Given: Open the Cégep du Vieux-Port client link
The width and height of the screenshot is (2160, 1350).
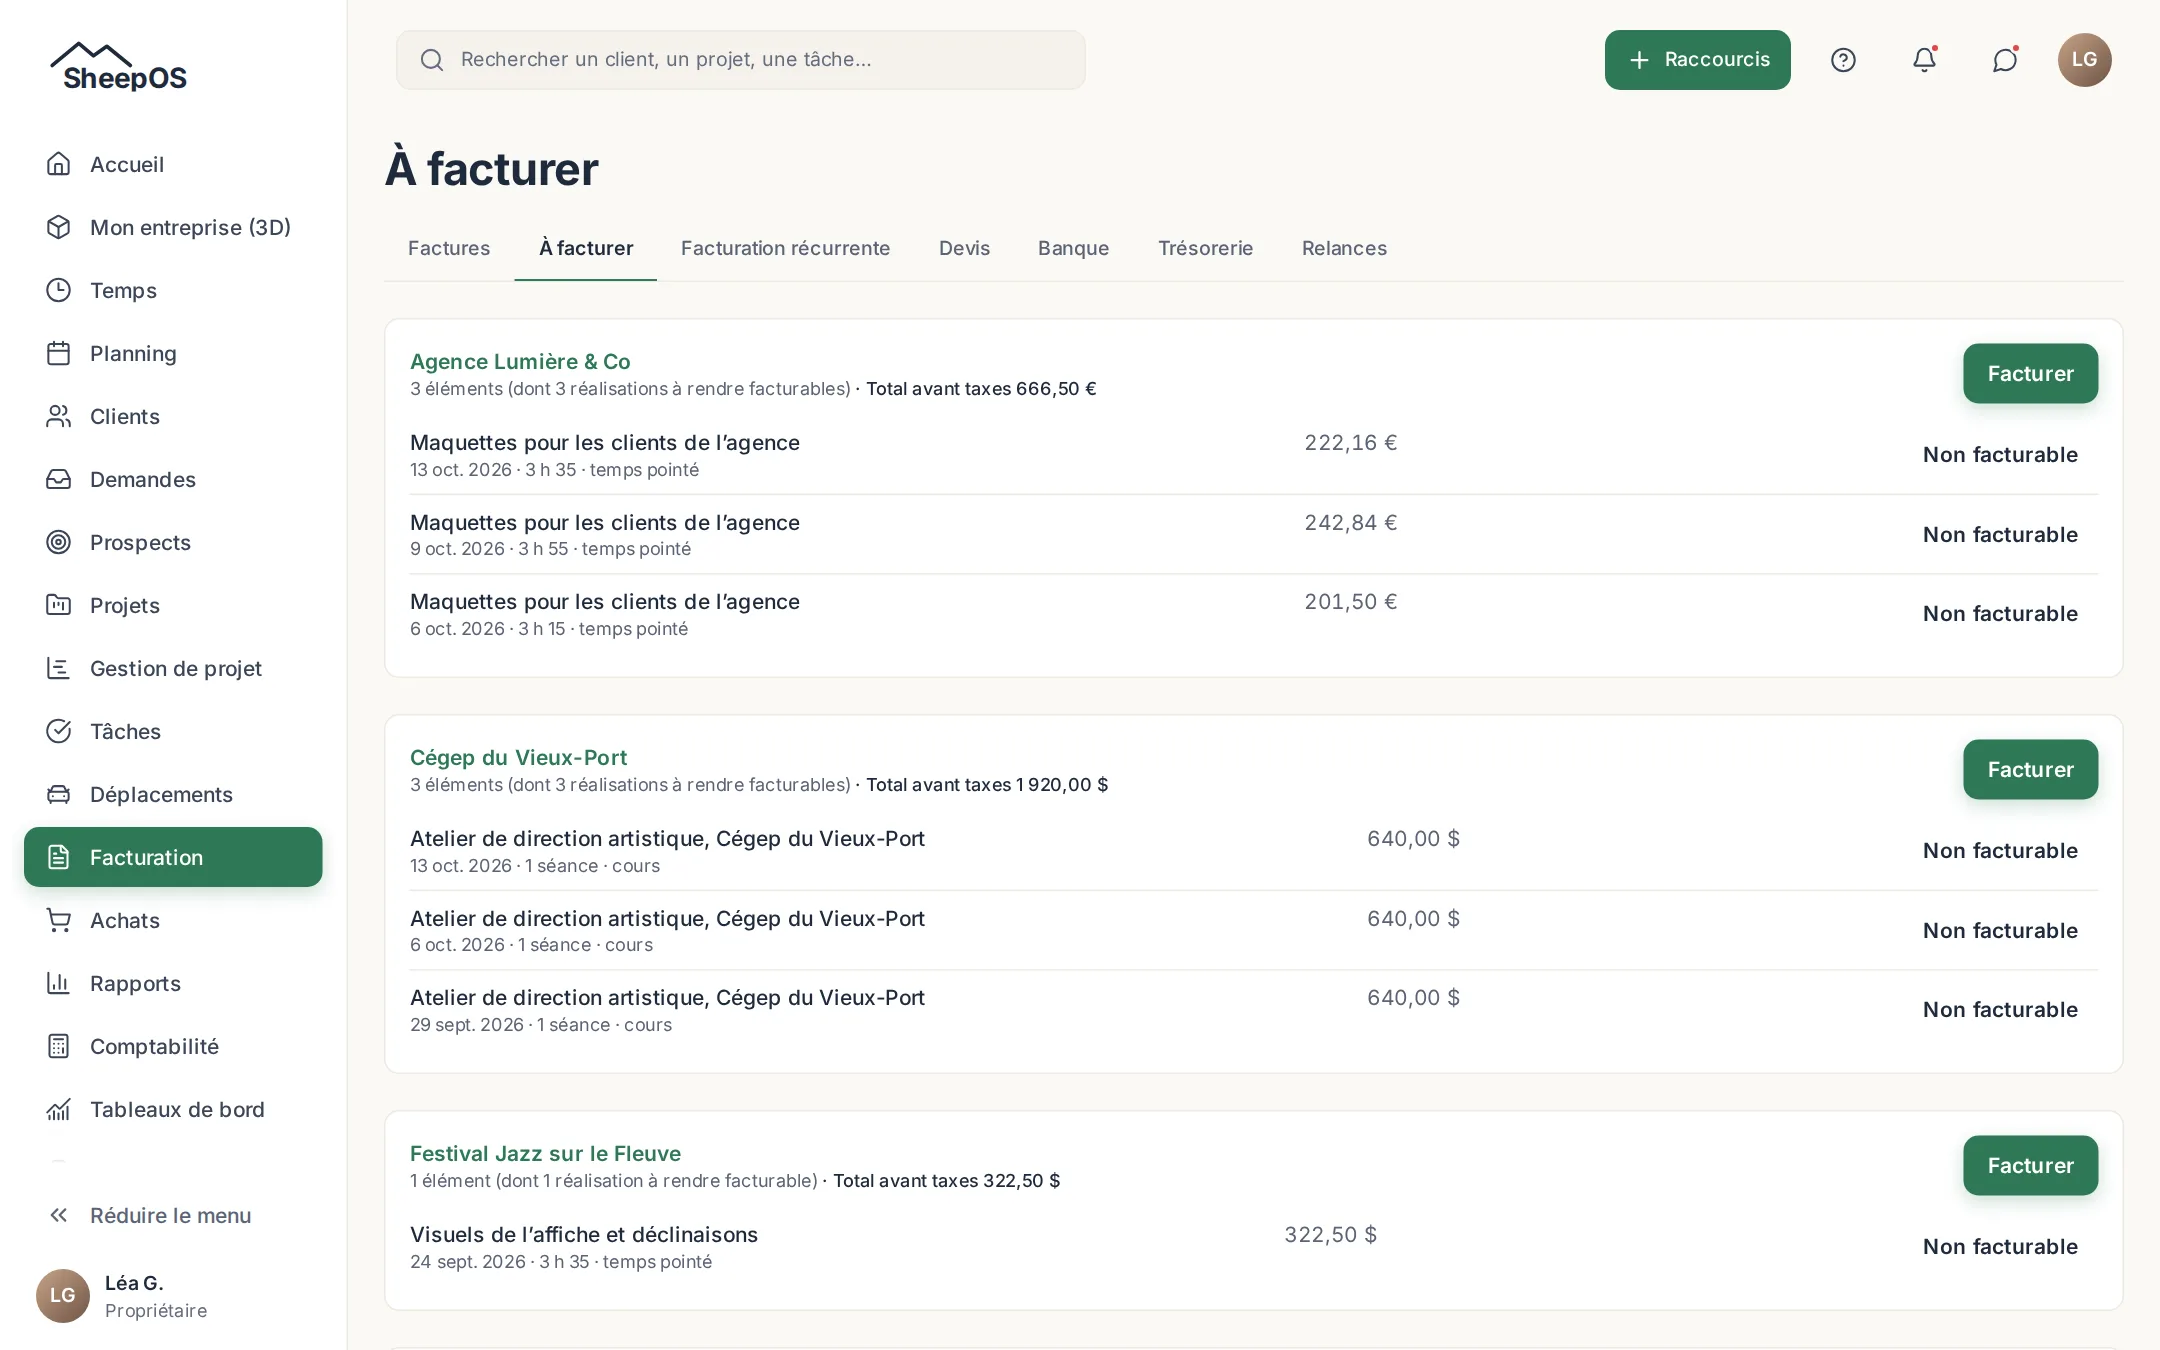Looking at the screenshot, I should click(x=518, y=757).
